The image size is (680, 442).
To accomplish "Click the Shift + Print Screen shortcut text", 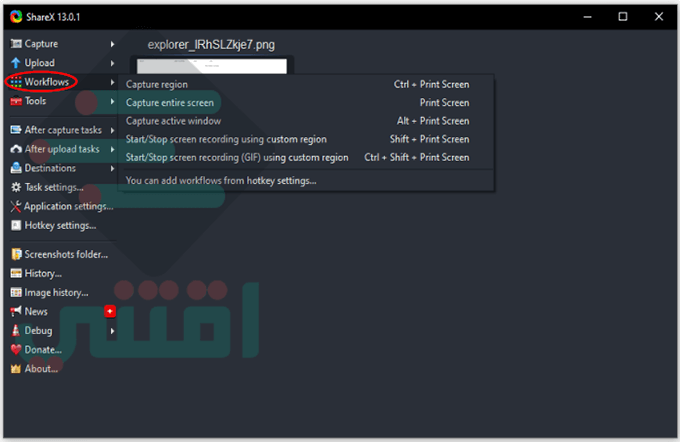I will [429, 139].
